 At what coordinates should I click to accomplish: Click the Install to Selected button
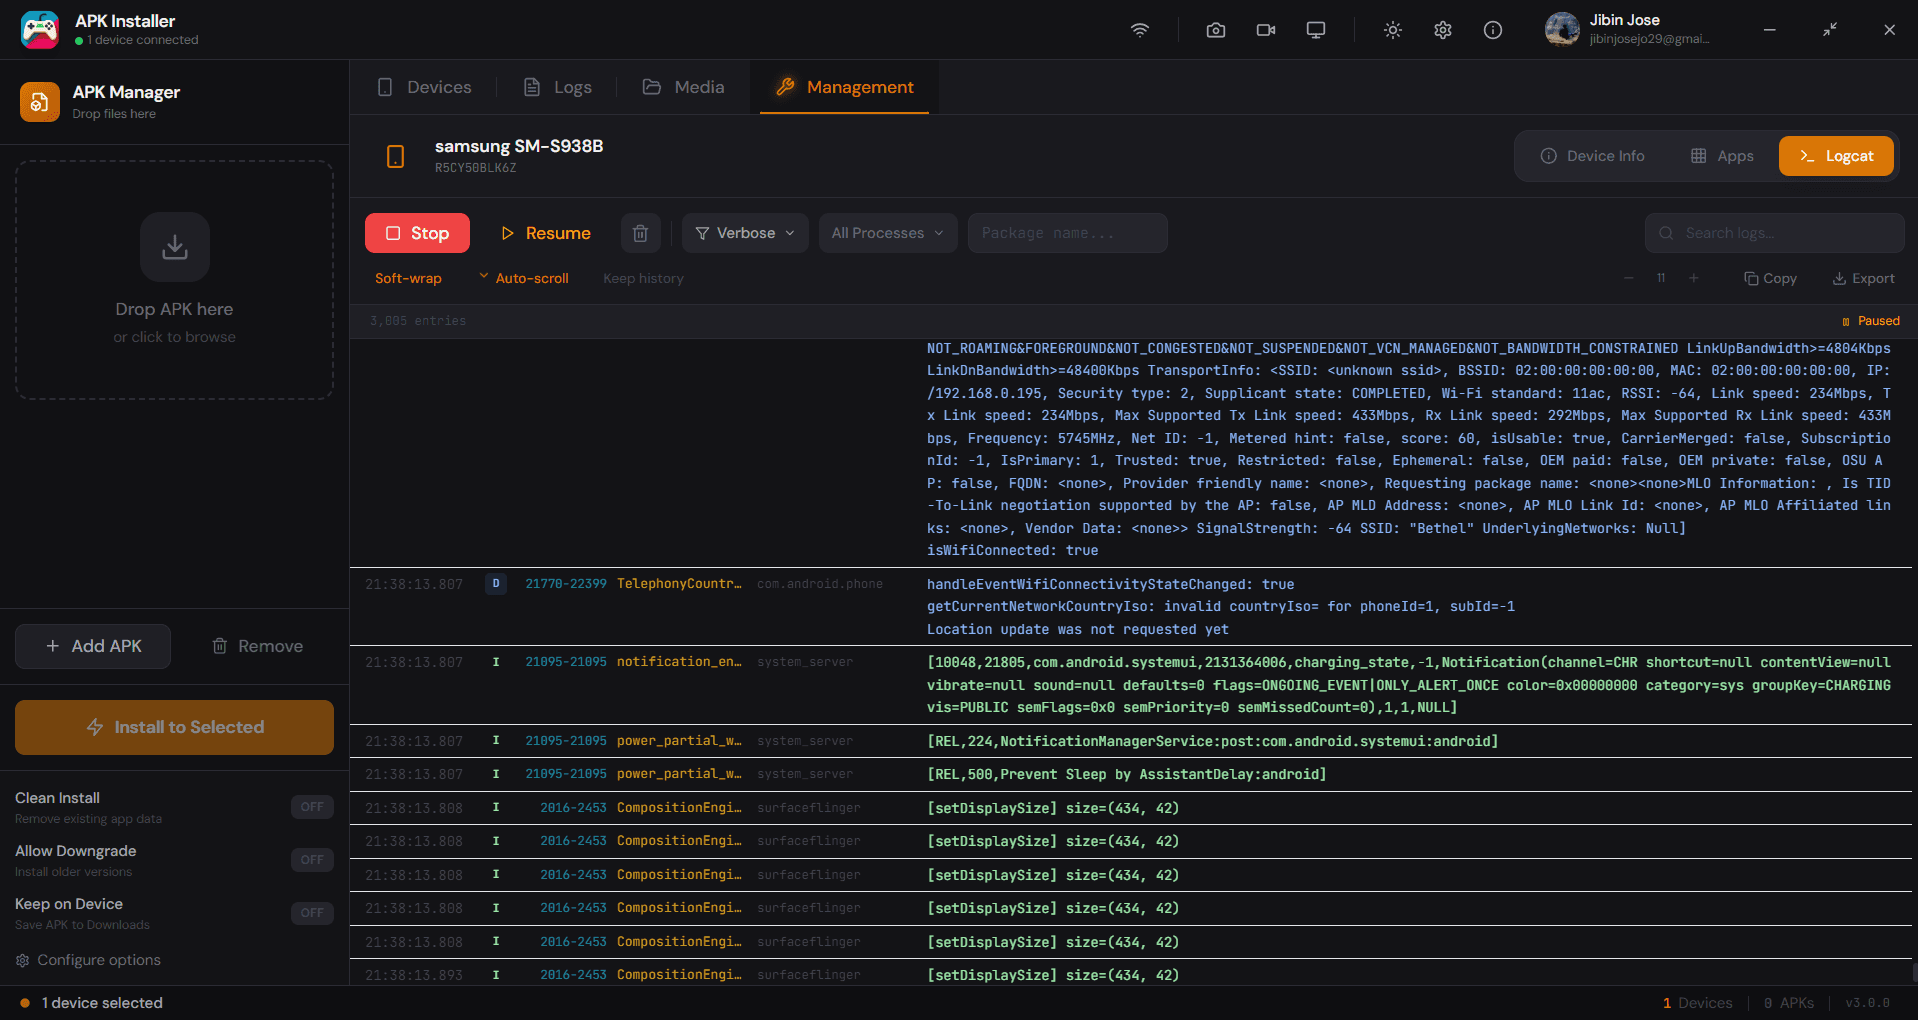(x=174, y=727)
